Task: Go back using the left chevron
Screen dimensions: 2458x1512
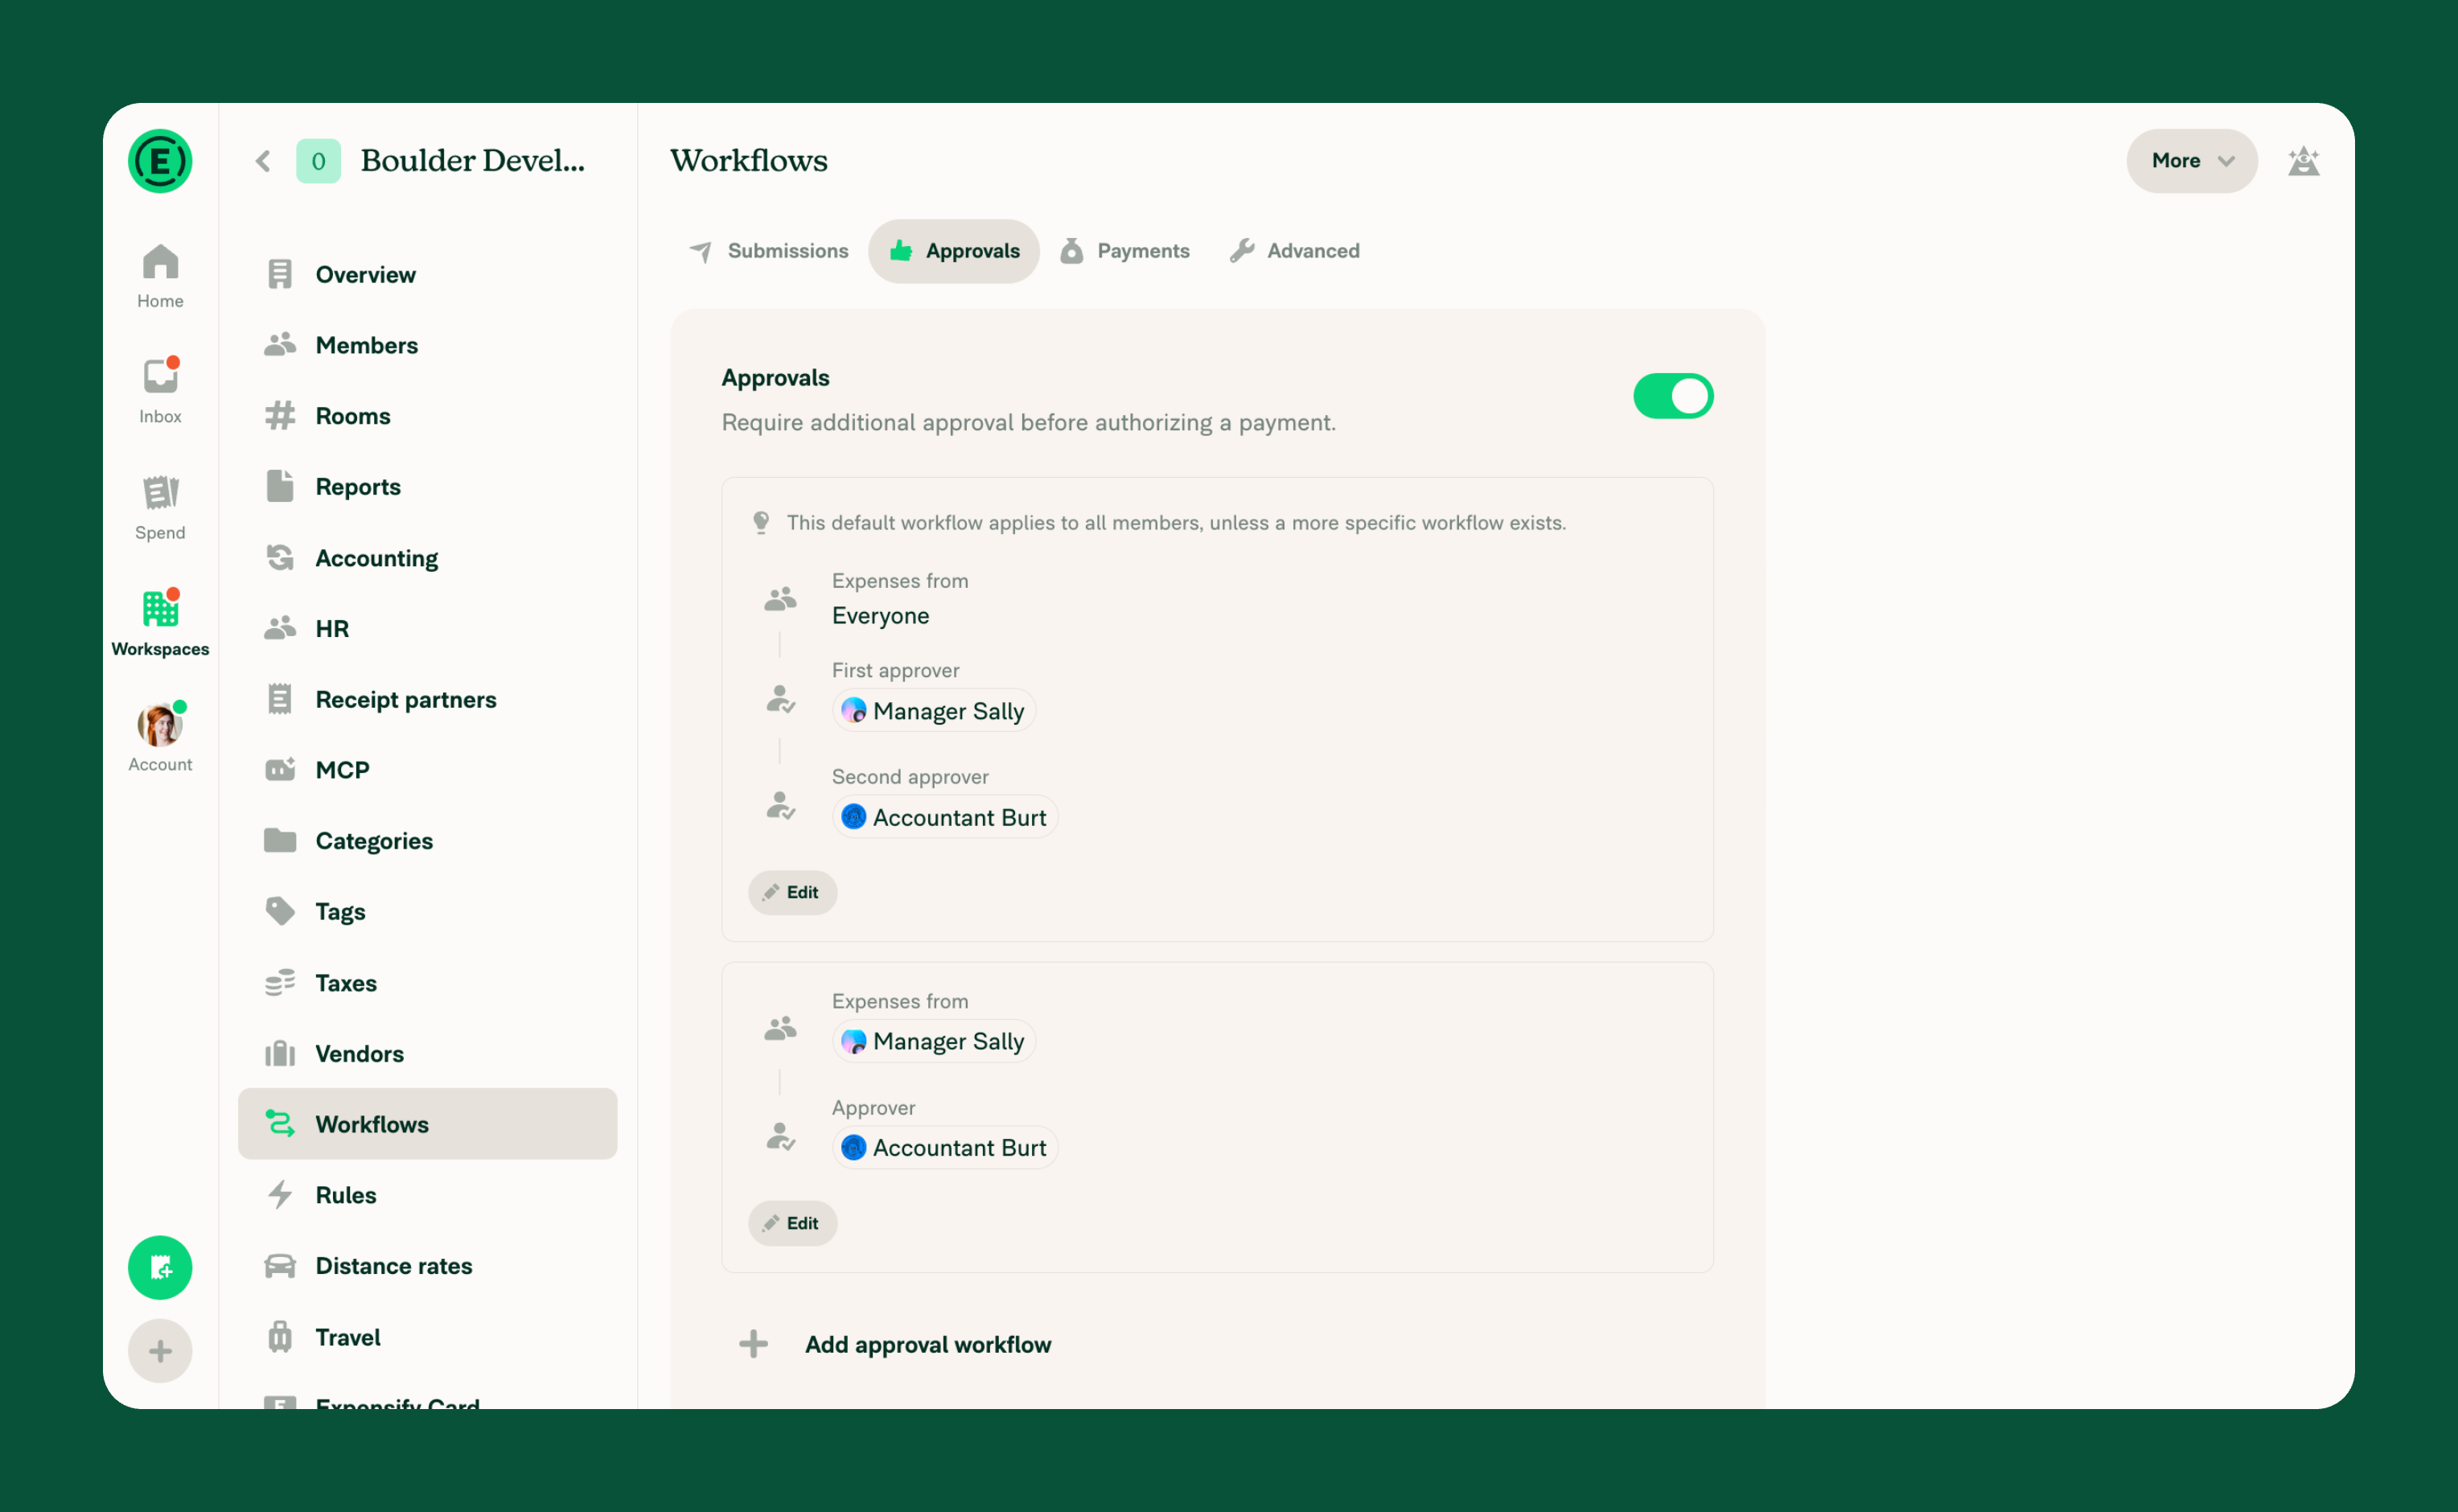Action: (x=263, y=161)
